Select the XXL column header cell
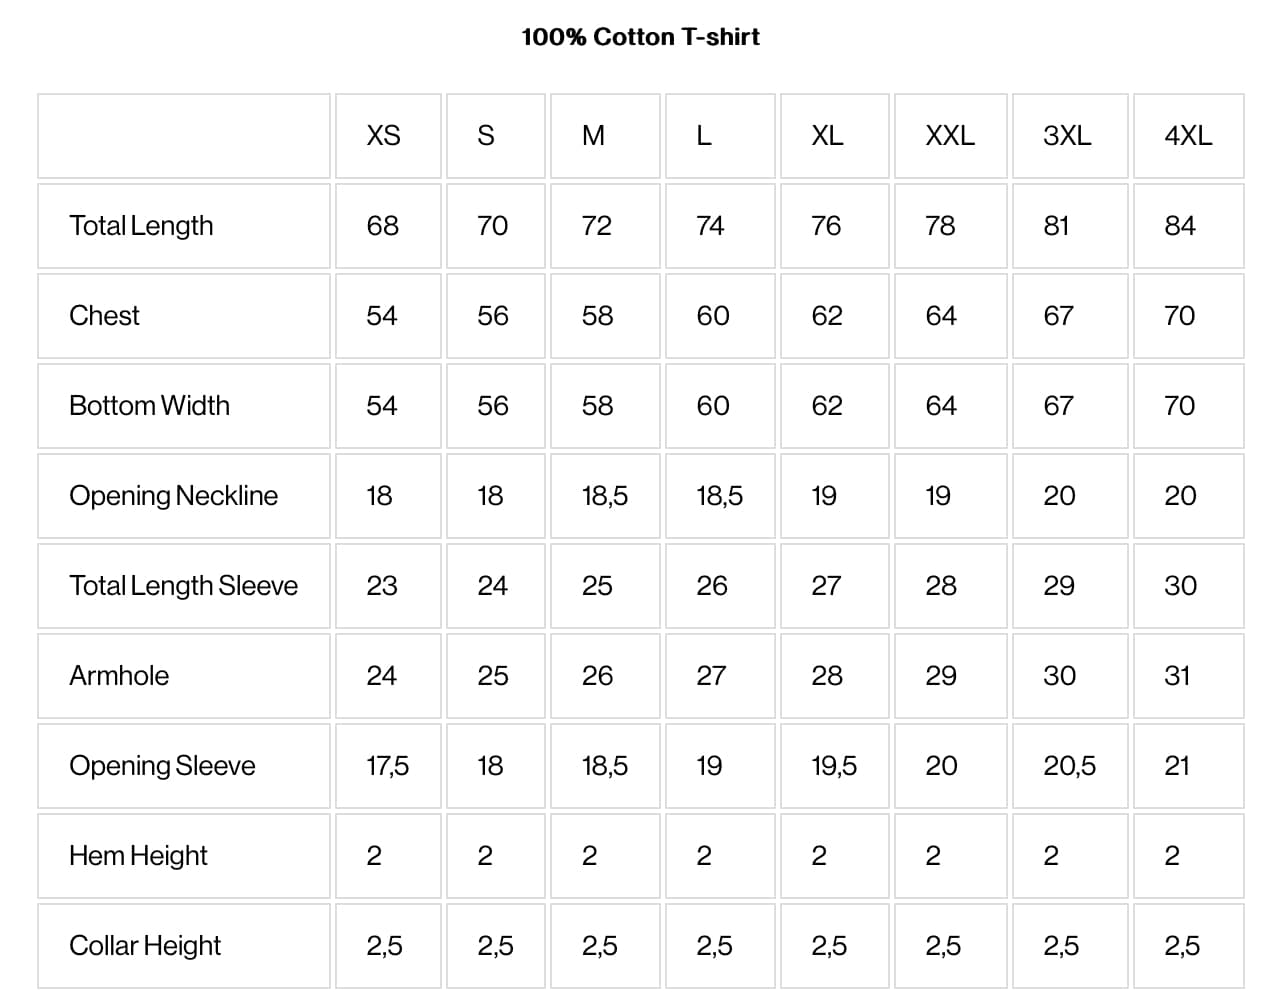The height and width of the screenshot is (1002, 1288). point(949,136)
